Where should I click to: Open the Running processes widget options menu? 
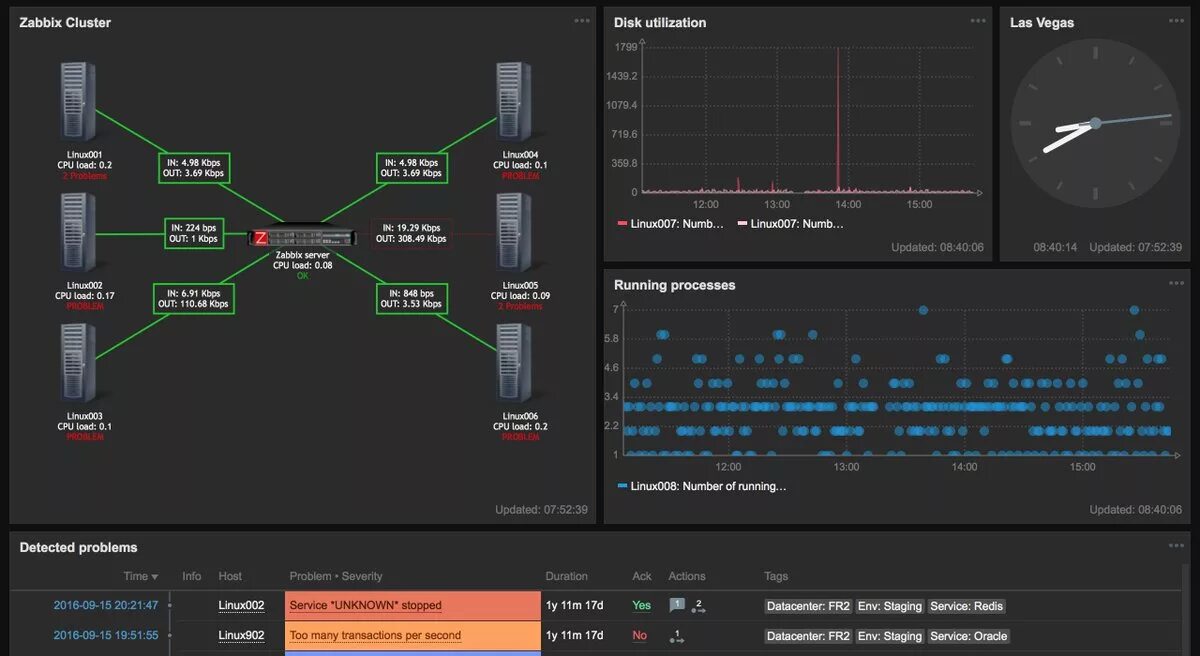(1176, 283)
